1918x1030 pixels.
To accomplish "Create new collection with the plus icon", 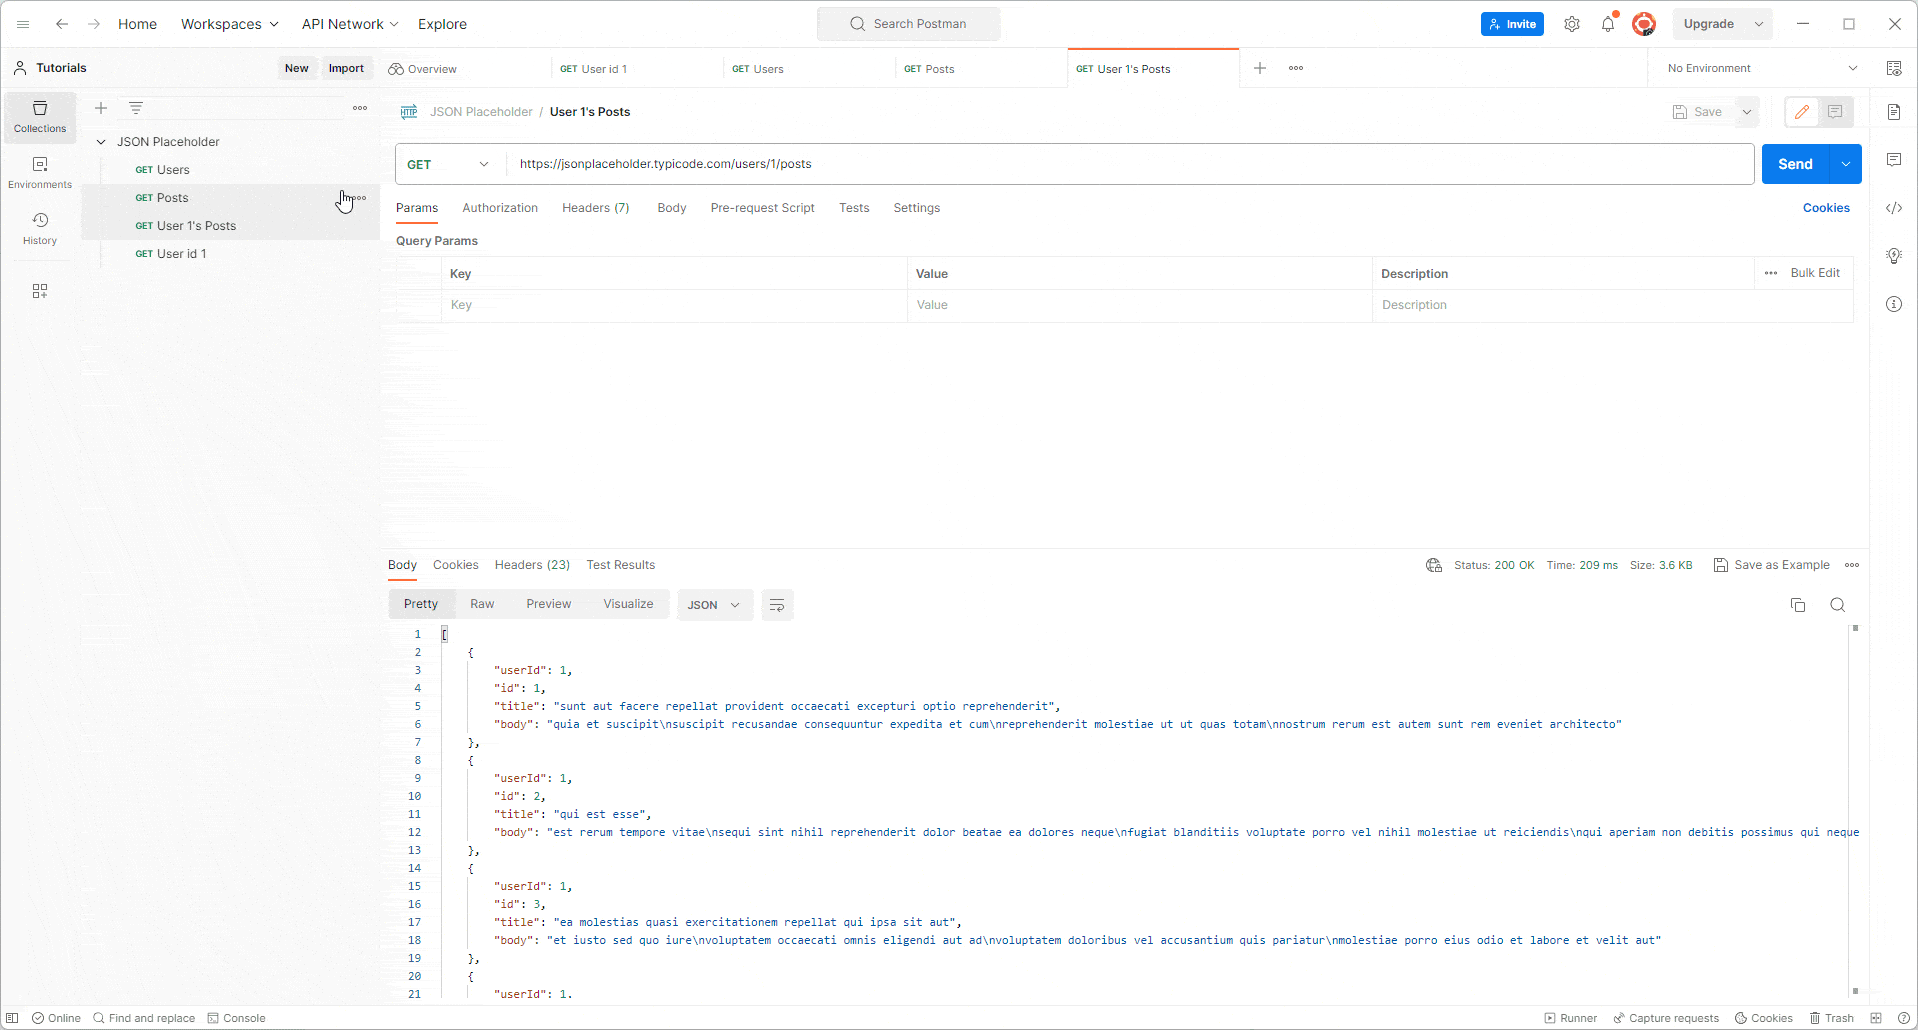I will pos(101,108).
